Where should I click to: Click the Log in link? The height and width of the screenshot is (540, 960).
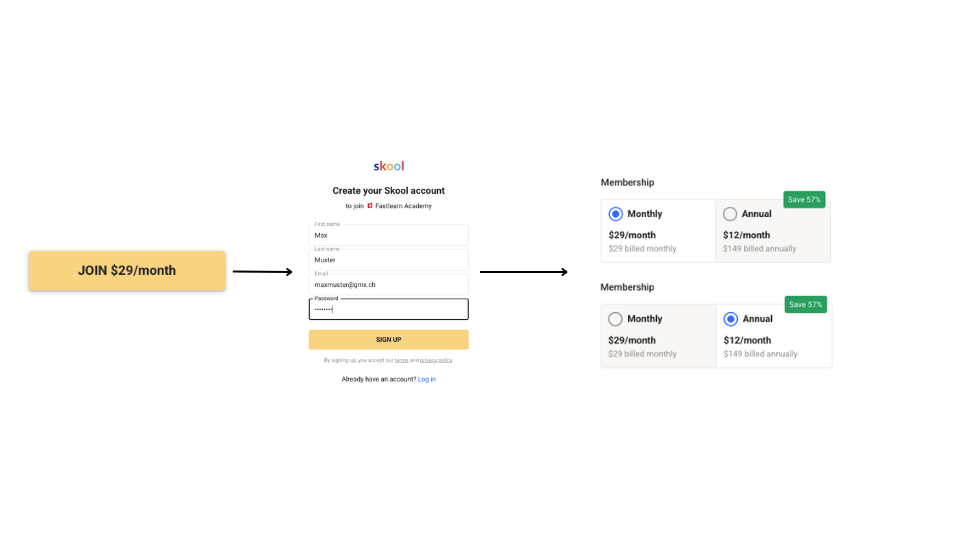pyautogui.click(x=427, y=379)
